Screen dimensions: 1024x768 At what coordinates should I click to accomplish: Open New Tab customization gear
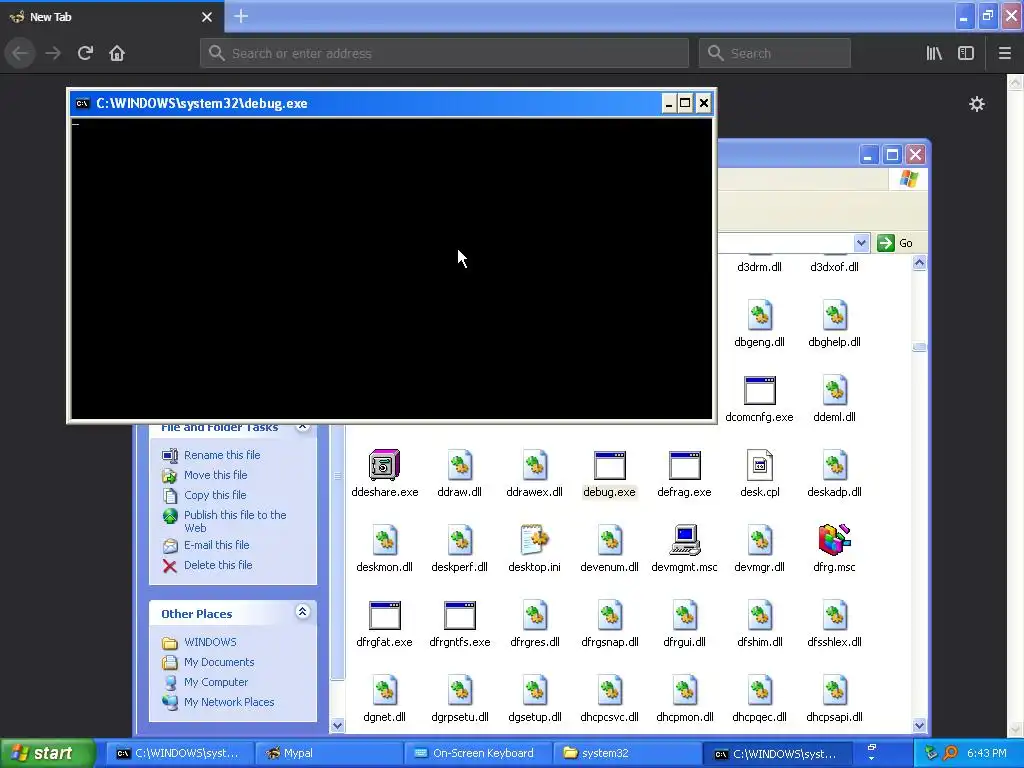tap(976, 104)
